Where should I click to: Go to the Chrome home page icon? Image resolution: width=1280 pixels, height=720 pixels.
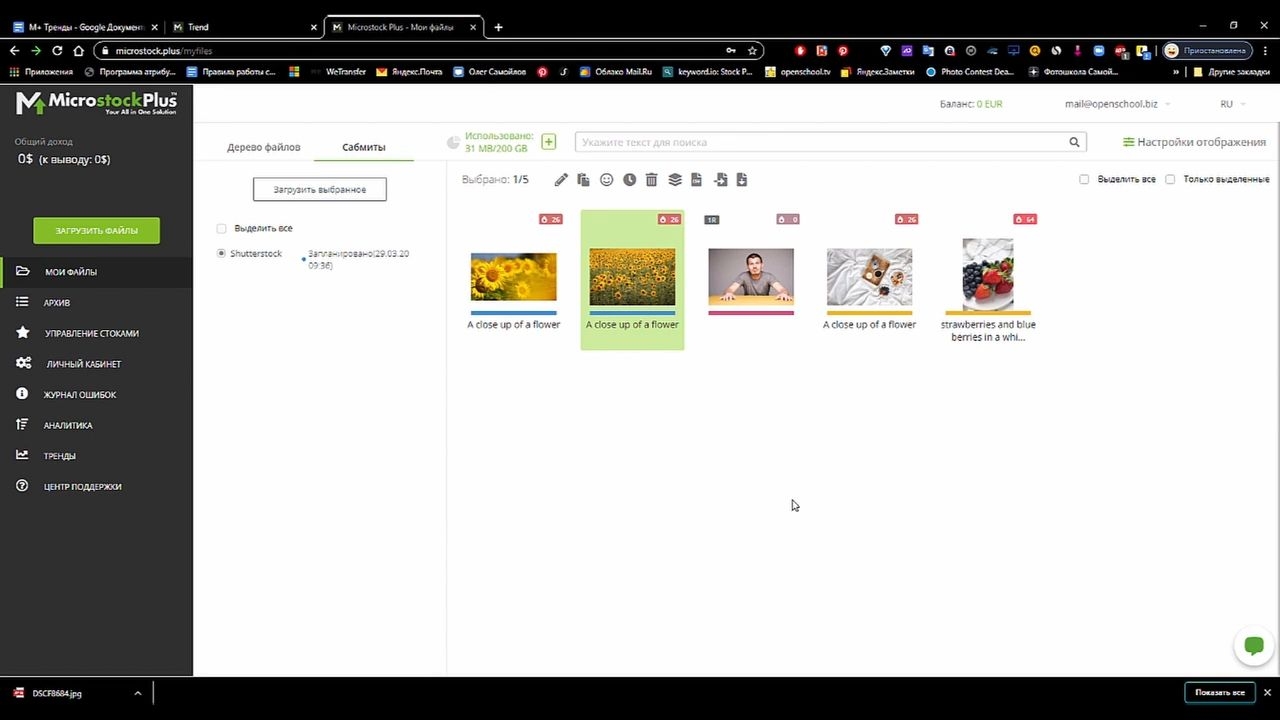78,51
